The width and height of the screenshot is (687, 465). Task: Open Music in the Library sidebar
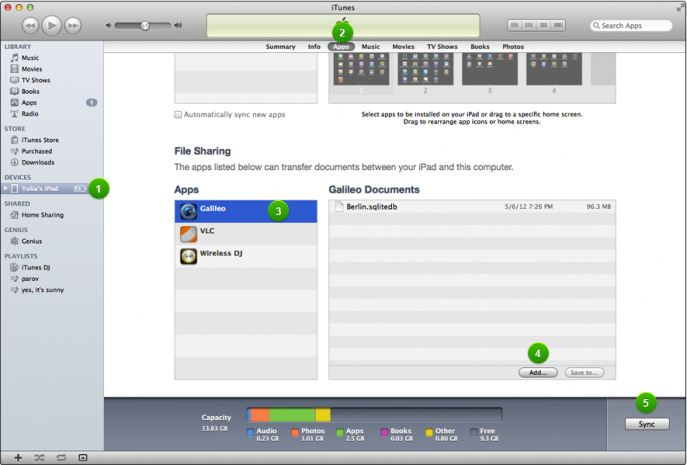pos(30,58)
